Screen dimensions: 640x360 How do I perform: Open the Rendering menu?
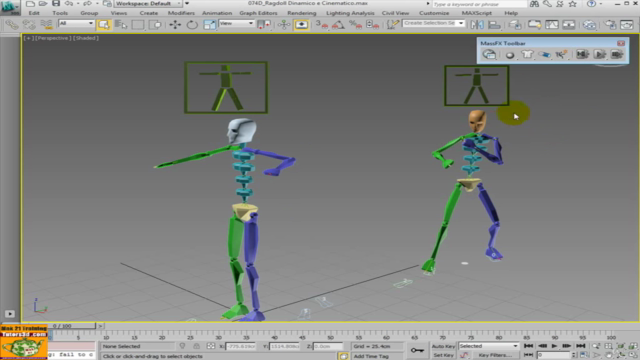[x=302, y=13]
